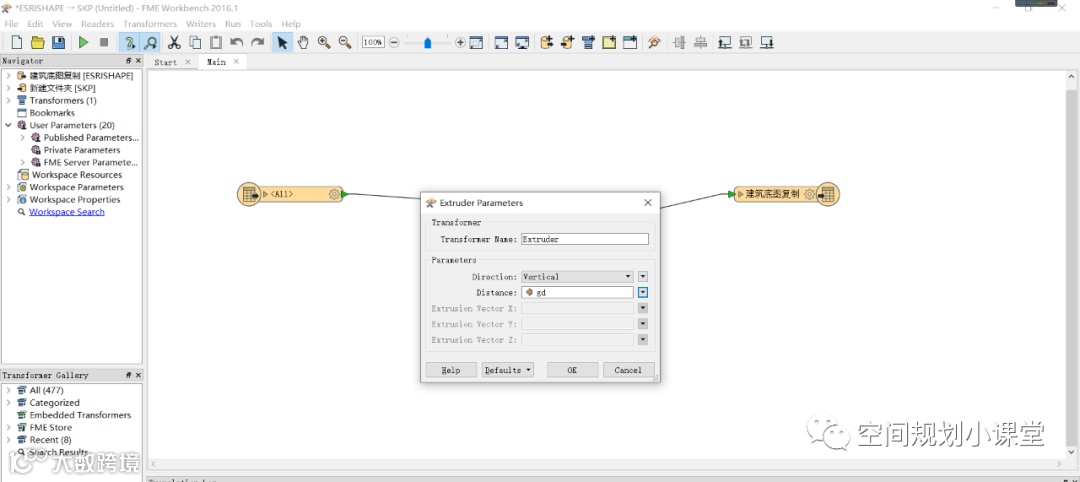Expand Recent (8) in Transformer Gallery

point(8,440)
